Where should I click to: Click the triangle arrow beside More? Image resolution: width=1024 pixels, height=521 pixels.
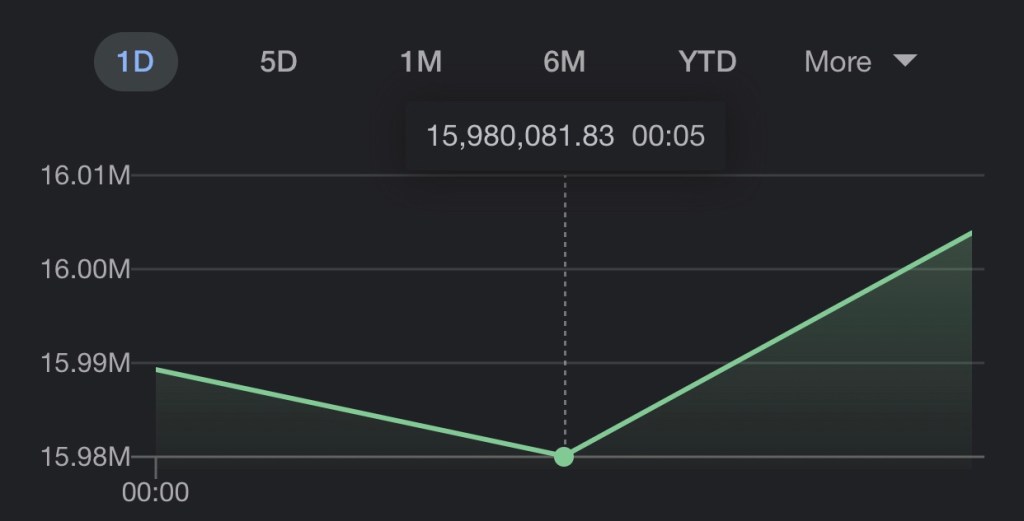pyautogui.click(x=904, y=61)
